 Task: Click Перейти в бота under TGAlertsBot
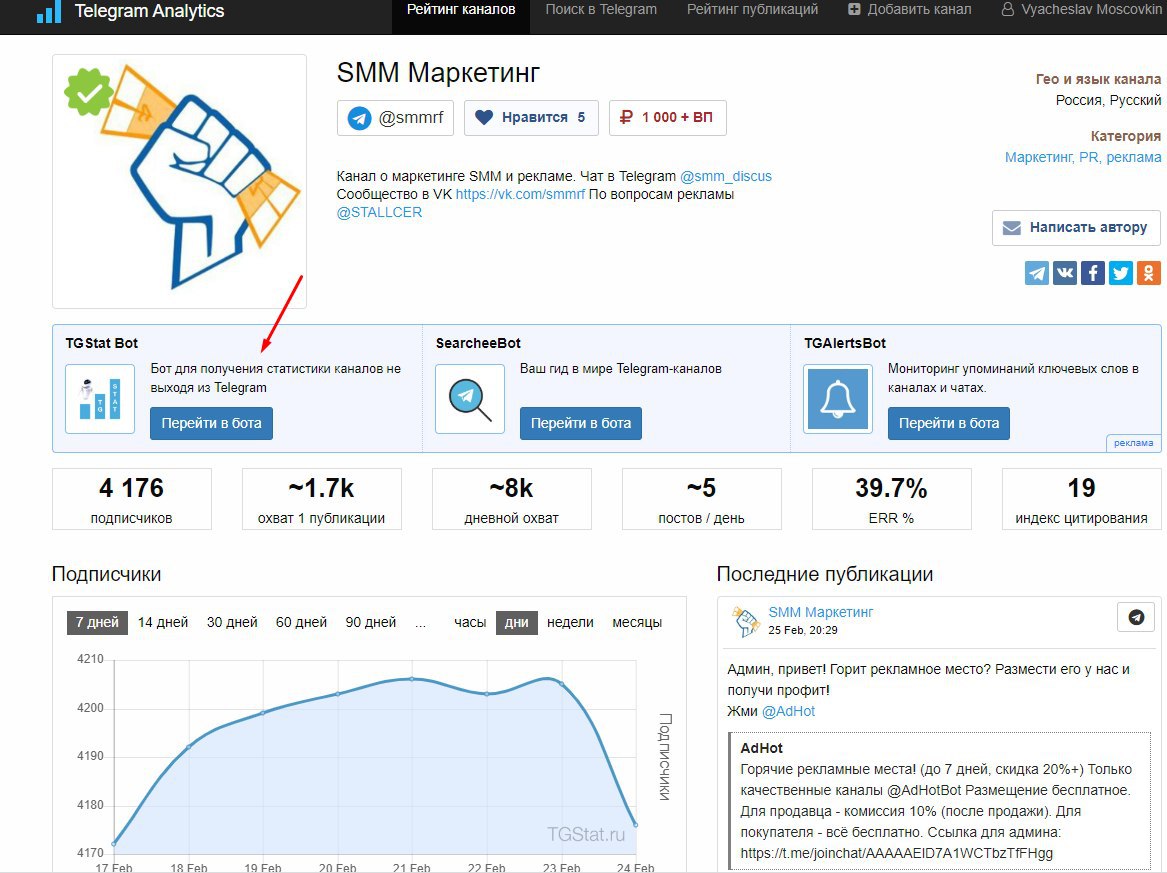pyautogui.click(x=949, y=423)
